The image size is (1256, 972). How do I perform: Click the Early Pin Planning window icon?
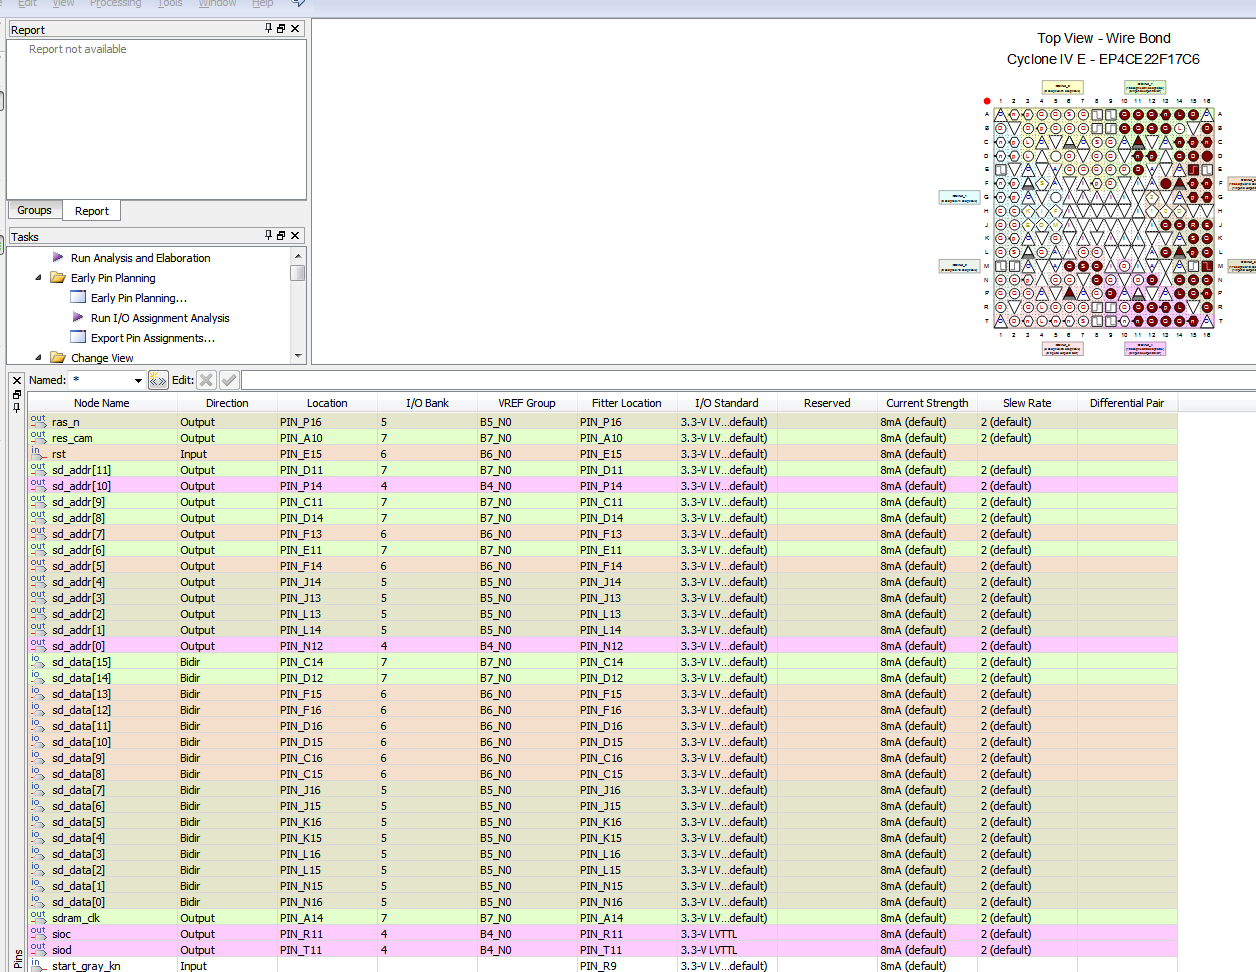tap(78, 298)
